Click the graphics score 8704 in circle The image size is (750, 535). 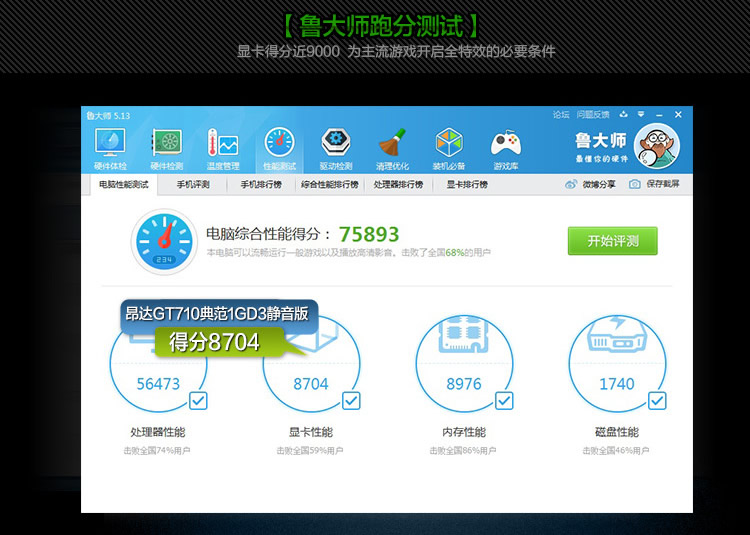click(x=311, y=384)
